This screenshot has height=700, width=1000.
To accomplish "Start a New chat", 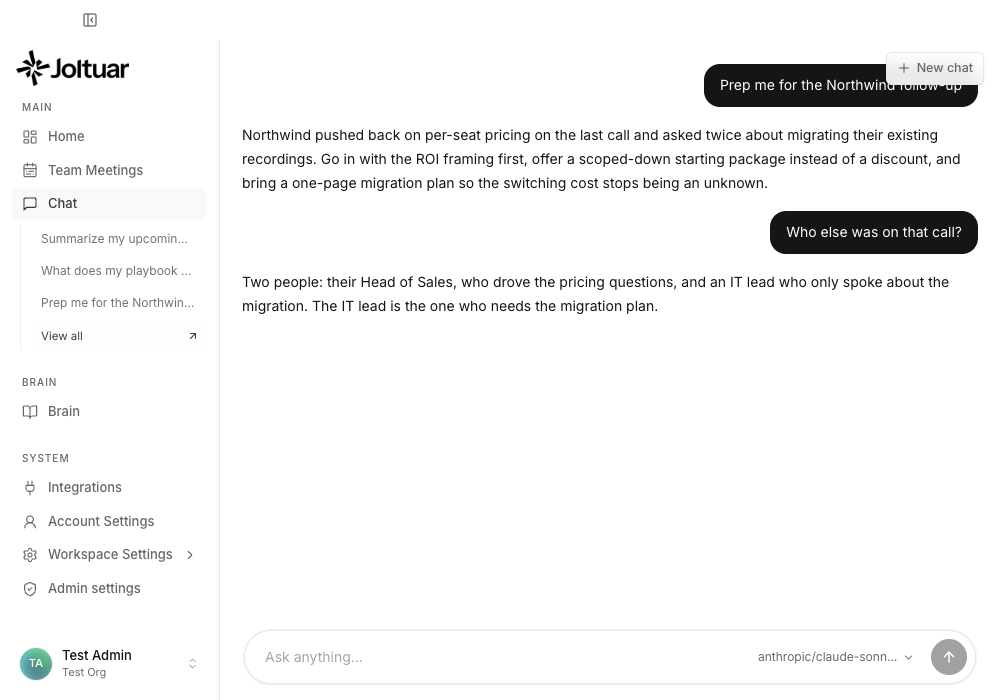I will point(935,68).
